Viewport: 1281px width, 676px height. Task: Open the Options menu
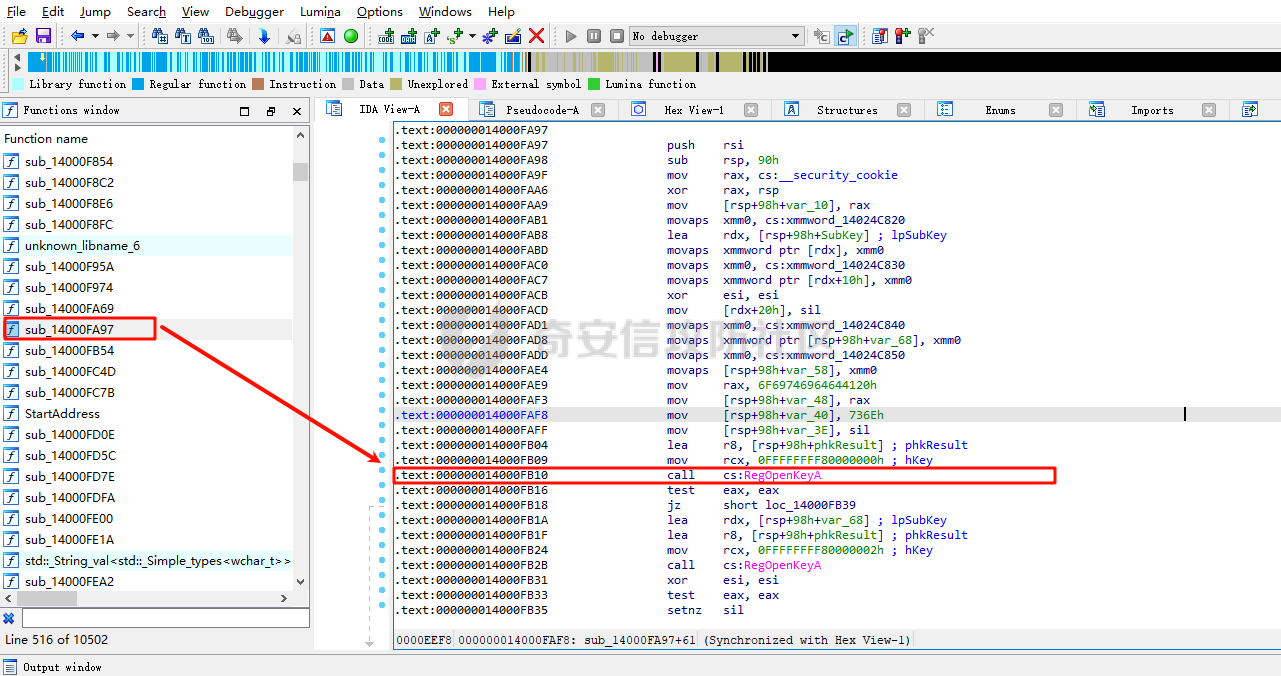click(380, 12)
